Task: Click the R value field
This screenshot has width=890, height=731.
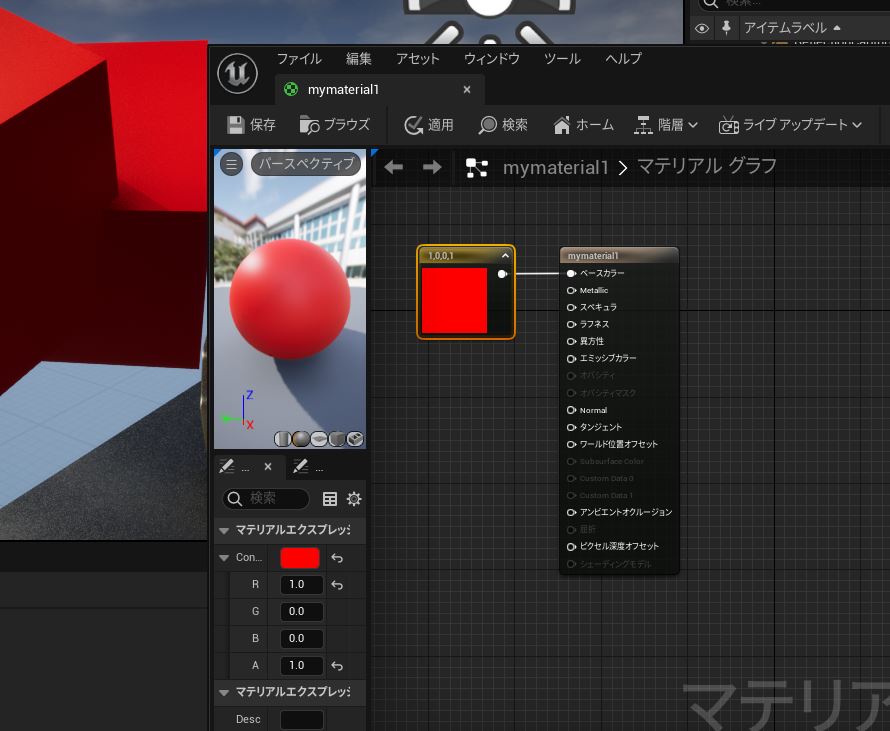Action: (x=302, y=585)
